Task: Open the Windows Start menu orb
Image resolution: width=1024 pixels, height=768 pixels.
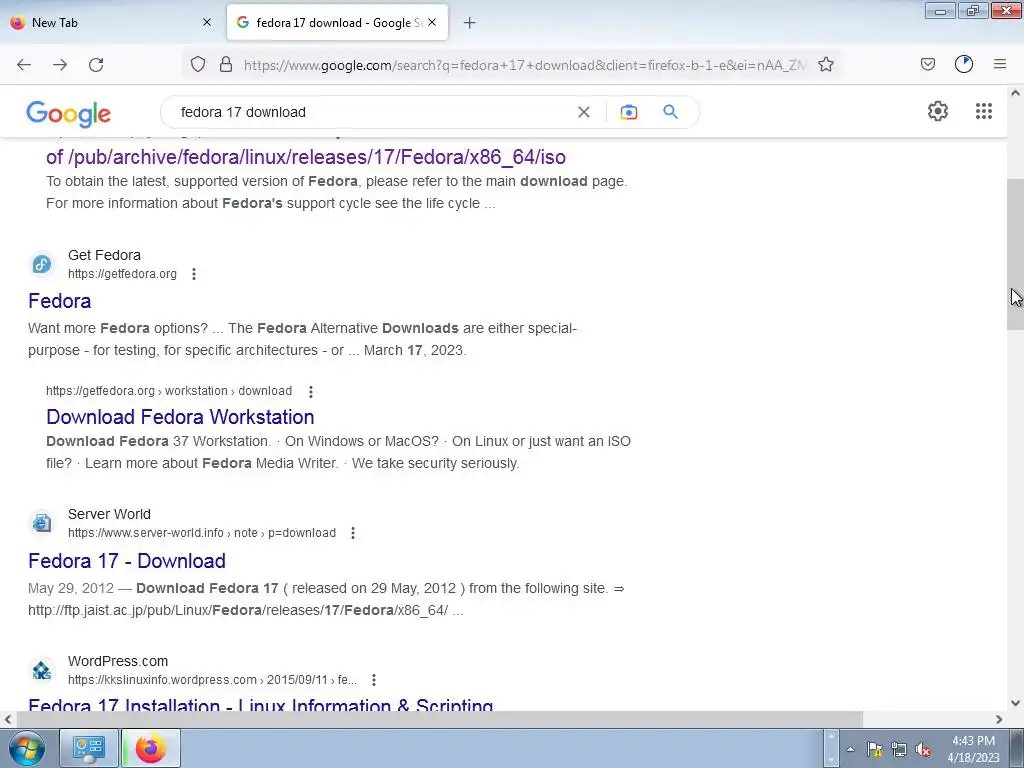Action: (x=25, y=748)
